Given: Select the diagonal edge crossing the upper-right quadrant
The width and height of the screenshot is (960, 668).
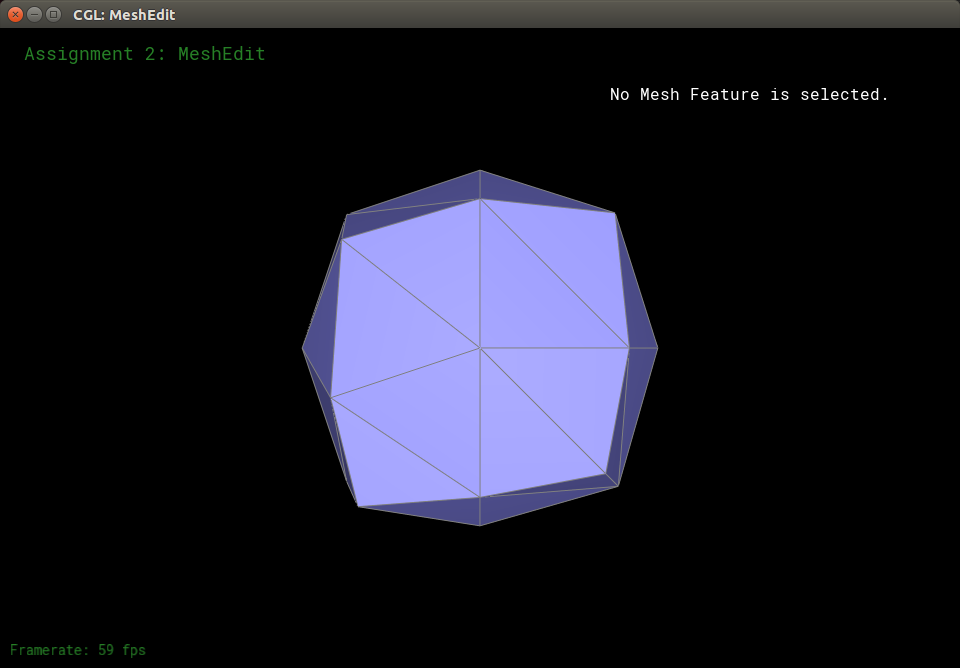Looking at the screenshot, I should (x=555, y=273).
